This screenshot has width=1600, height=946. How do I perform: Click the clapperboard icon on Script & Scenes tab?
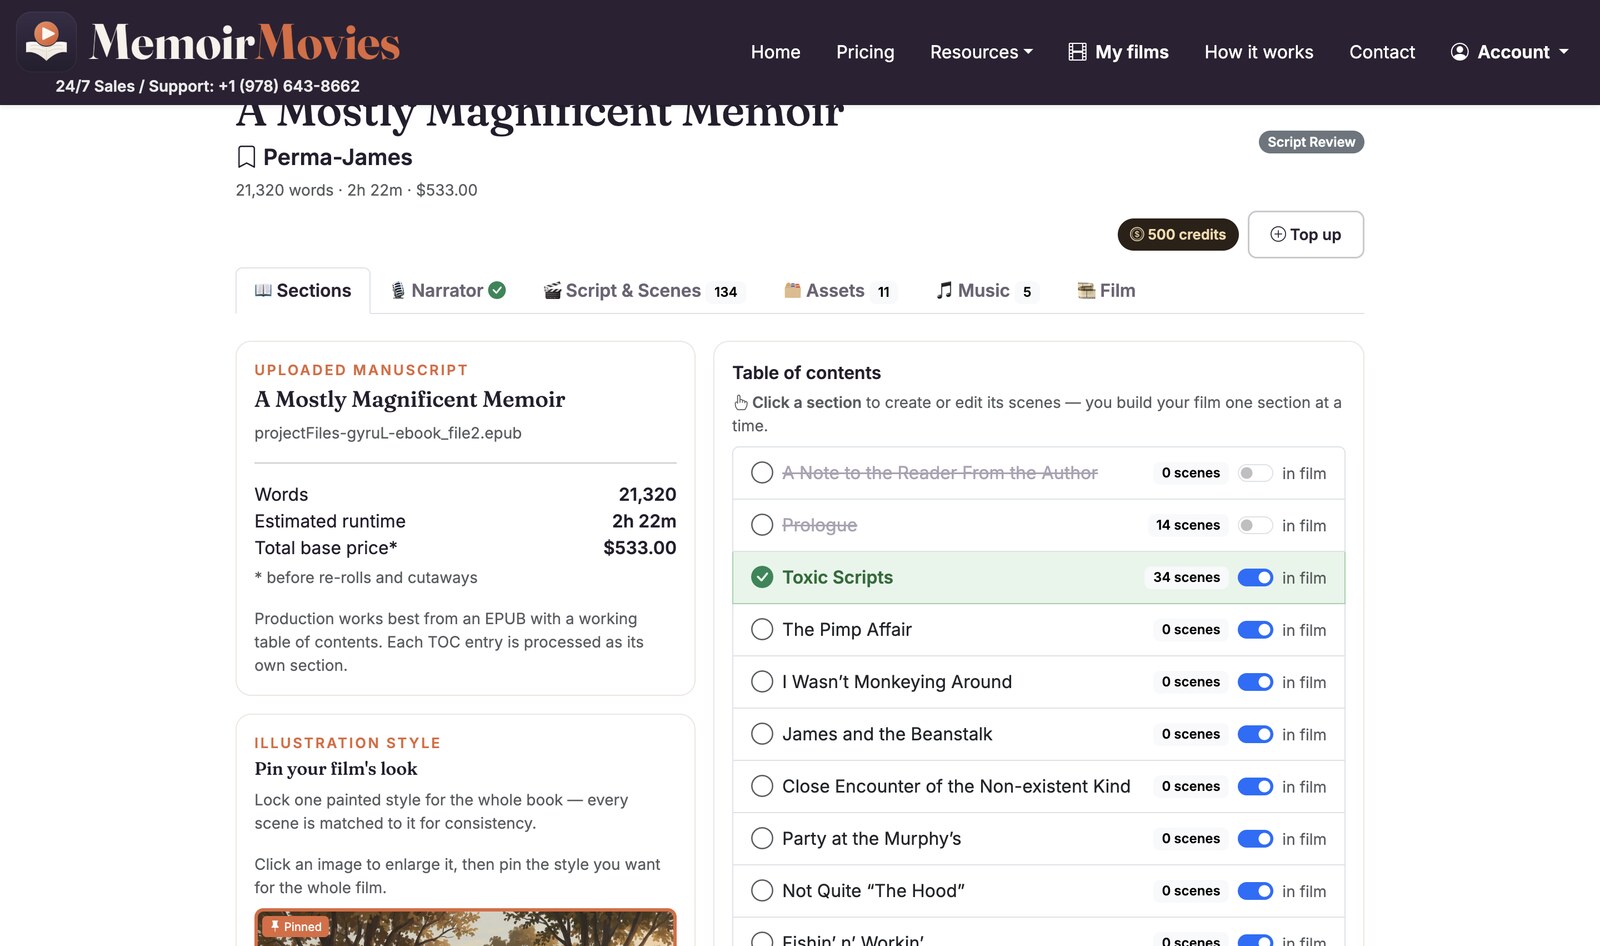(x=552, y=290)
